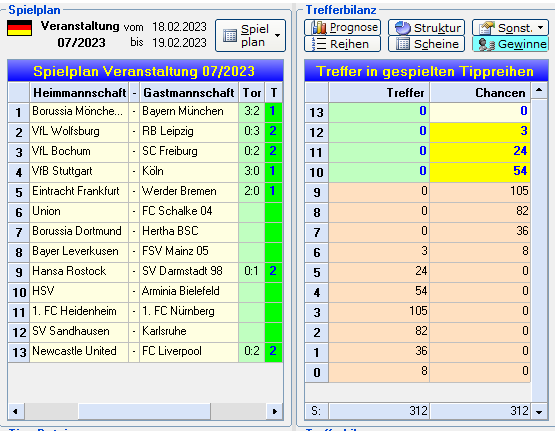555x431 pixels.
Task: Select the Köln cell
Action: 189,173
